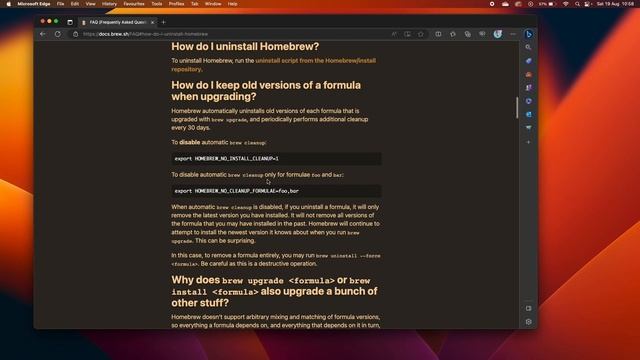The height and width of the screenshot is (360, 640).
Task: Click heading "Why does brew upgrade <formula>"
Action: tap(274, 291)
